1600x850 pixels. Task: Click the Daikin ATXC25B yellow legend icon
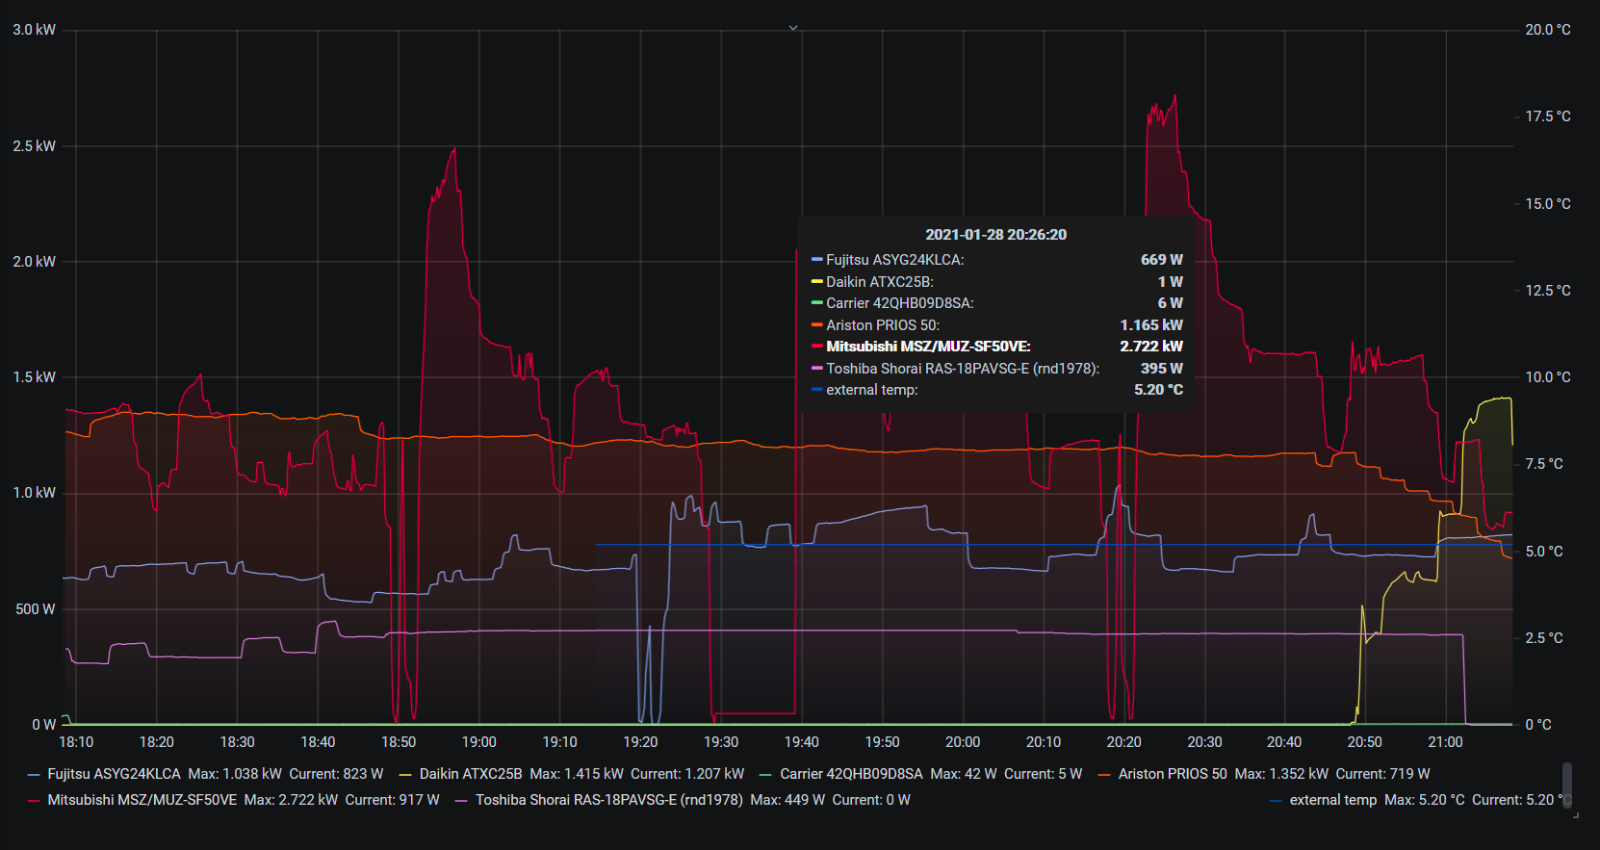[x=405, y=774]
